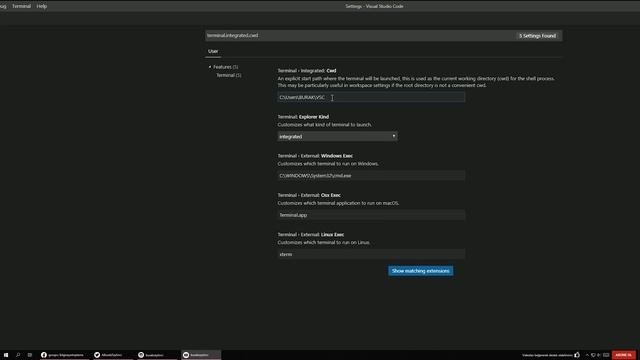Open the Explorer Kind dropdown
Image resolution: width=640 pixels, height=360 pixels.
tap(337, 136)
